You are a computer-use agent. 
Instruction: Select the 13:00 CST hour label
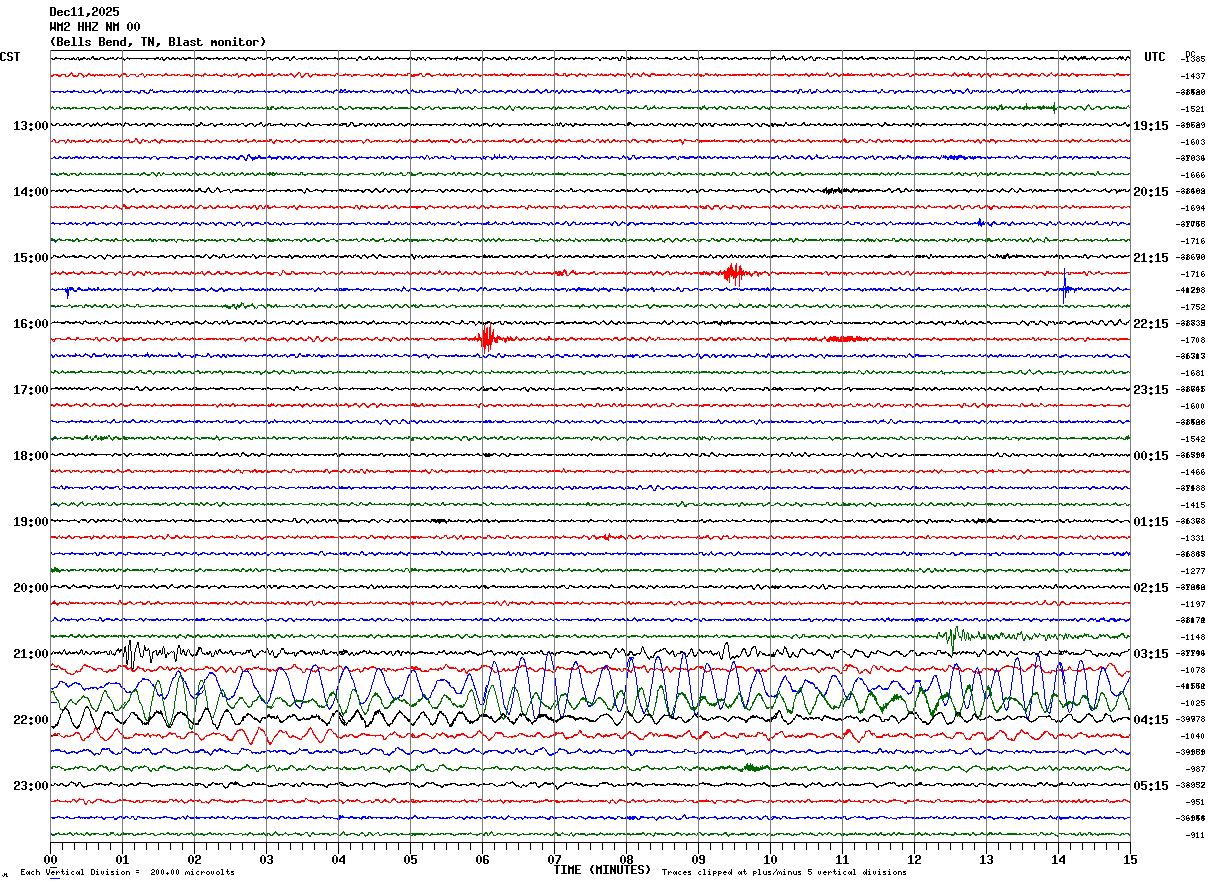point(31,126)
